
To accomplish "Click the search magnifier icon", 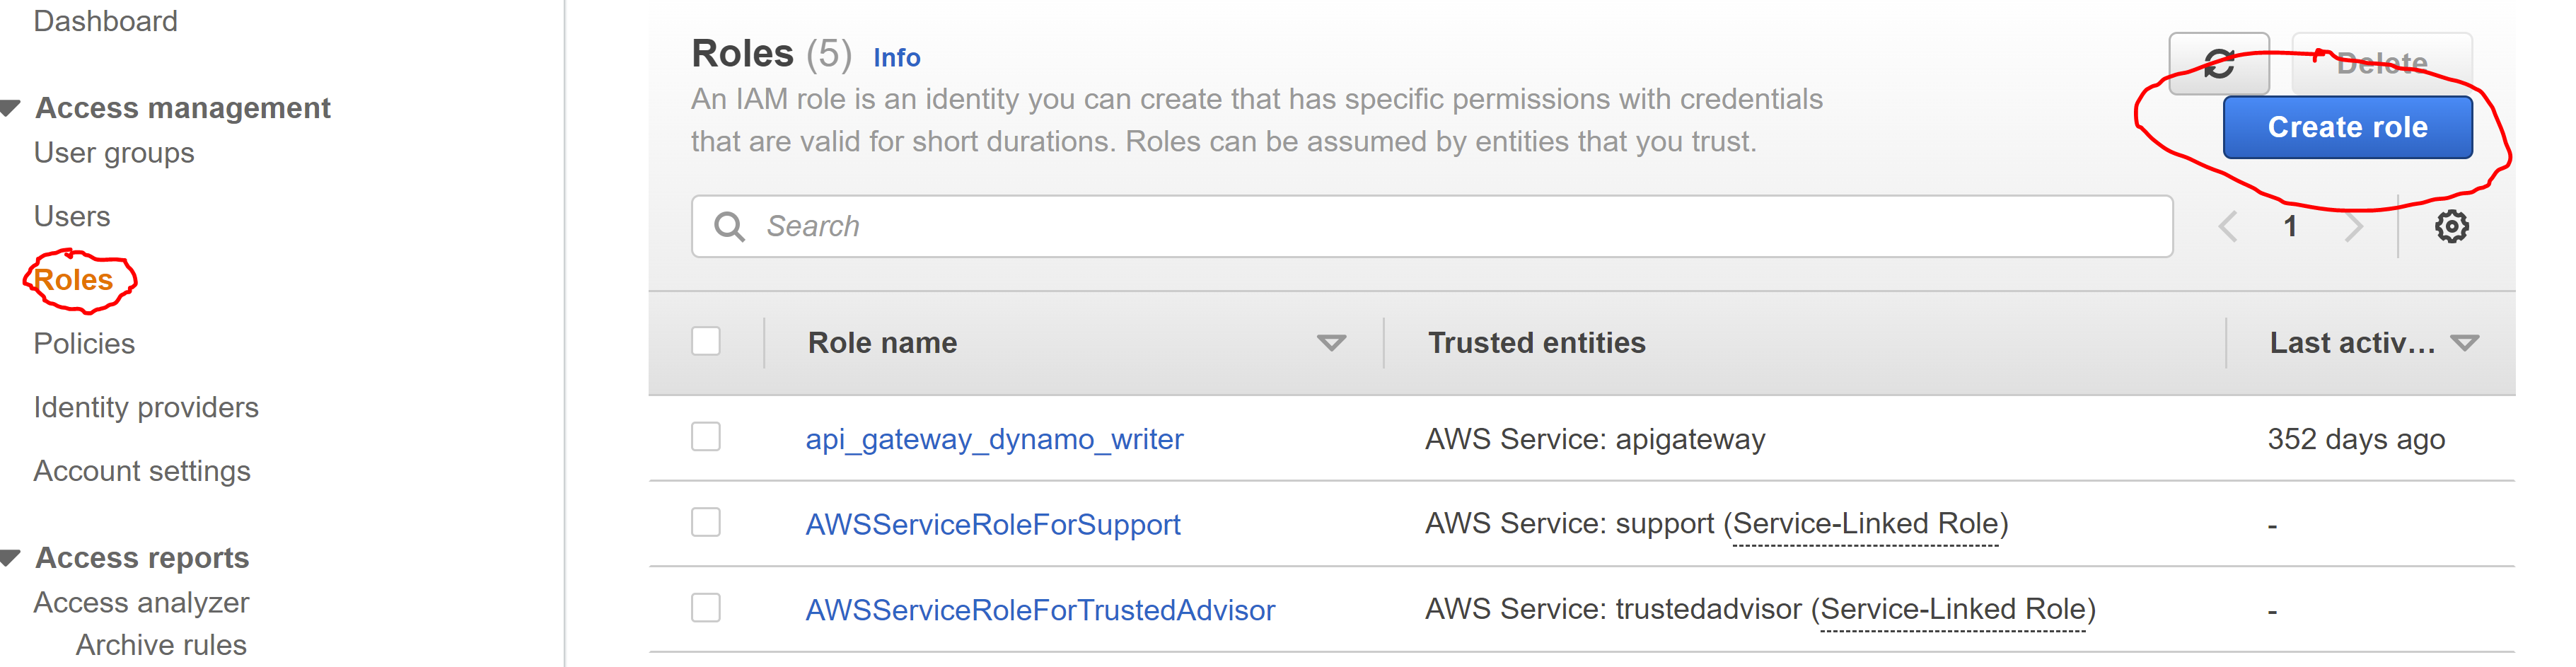I will click(729, 227).
